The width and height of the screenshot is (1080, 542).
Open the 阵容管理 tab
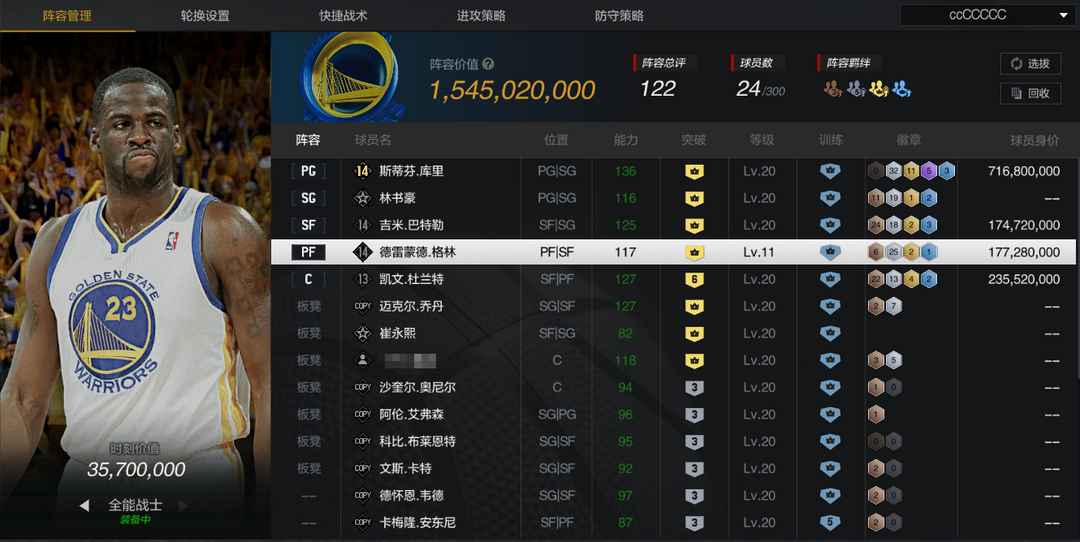(x=67, y=15)
